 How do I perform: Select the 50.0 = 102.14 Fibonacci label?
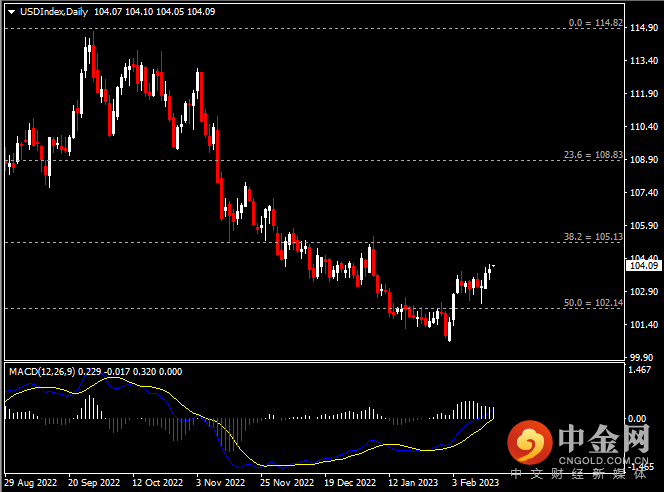[592, 302]
